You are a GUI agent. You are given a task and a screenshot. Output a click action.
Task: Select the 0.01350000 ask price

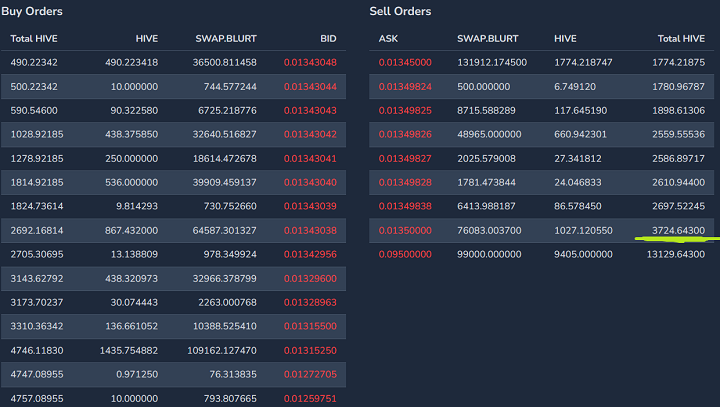coord(405,230)
